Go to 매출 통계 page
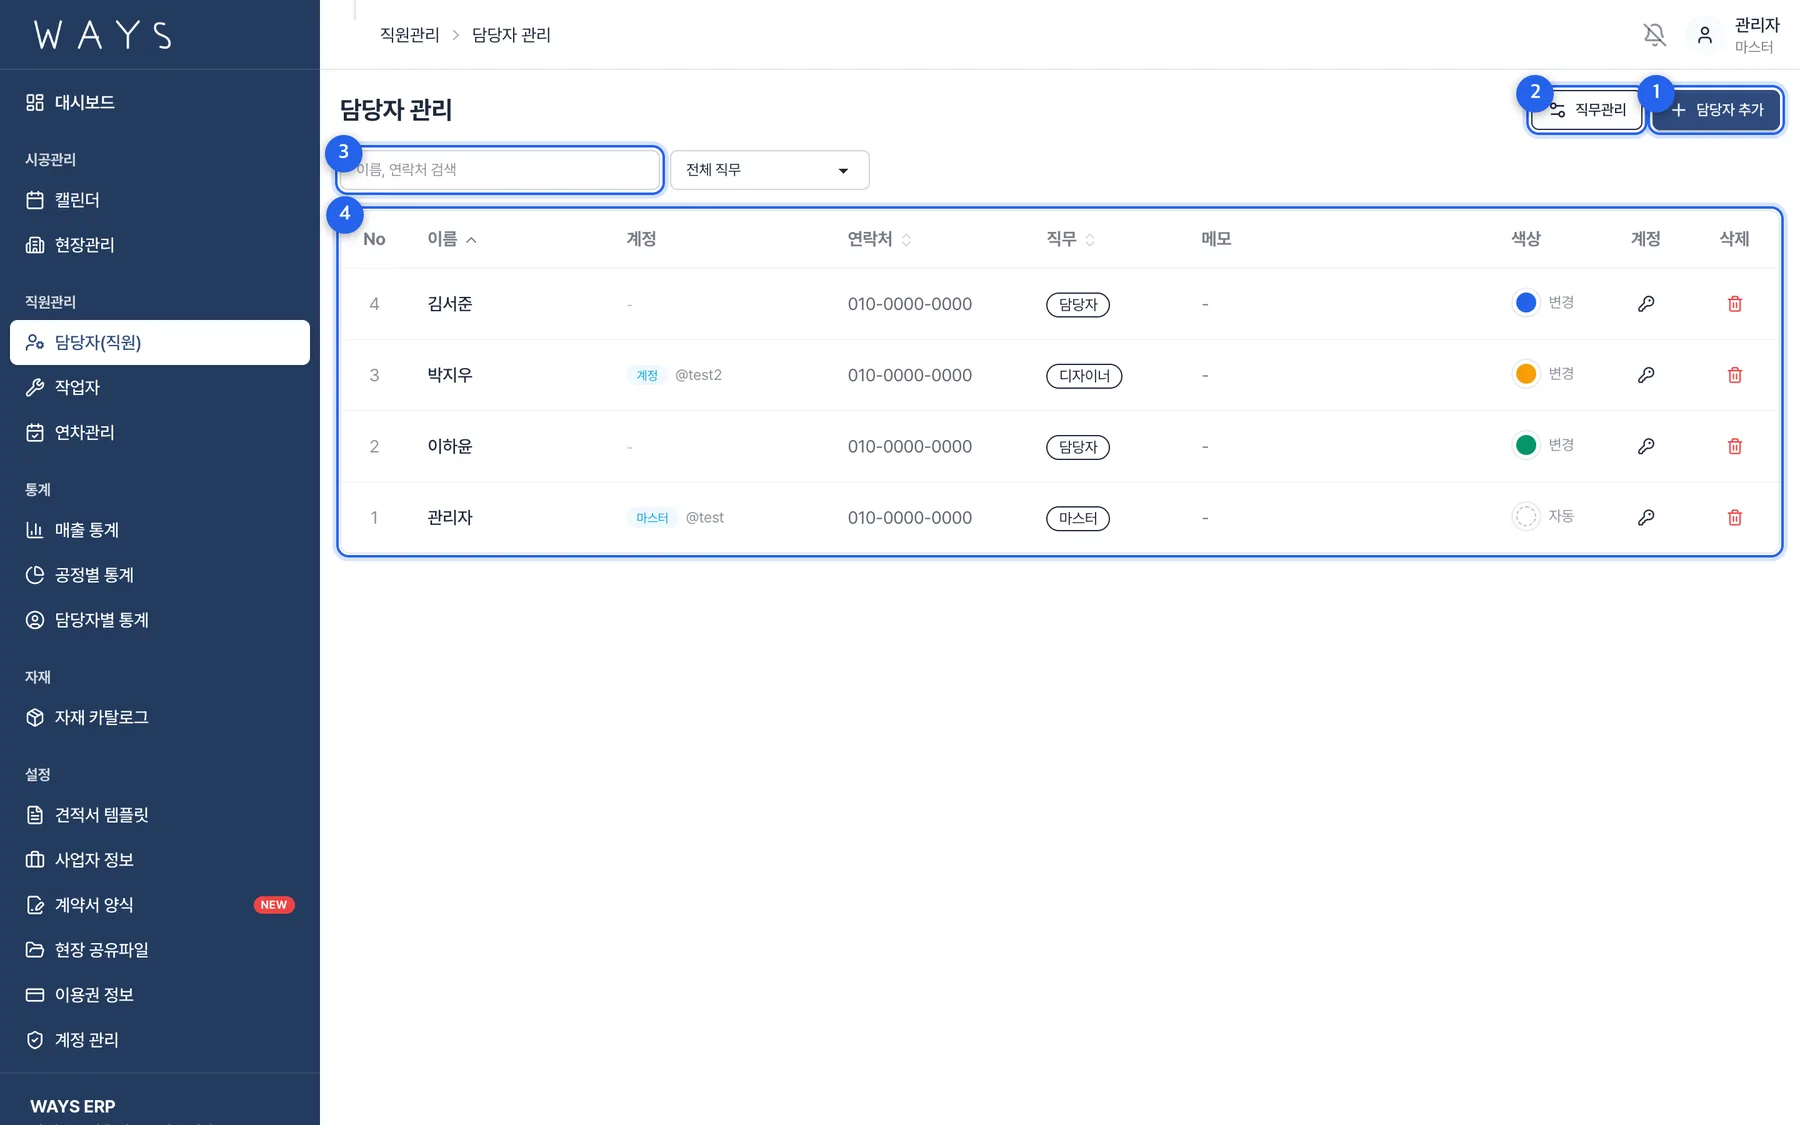The height and width of the screenshot is (1125, 1800). point(160,530)
